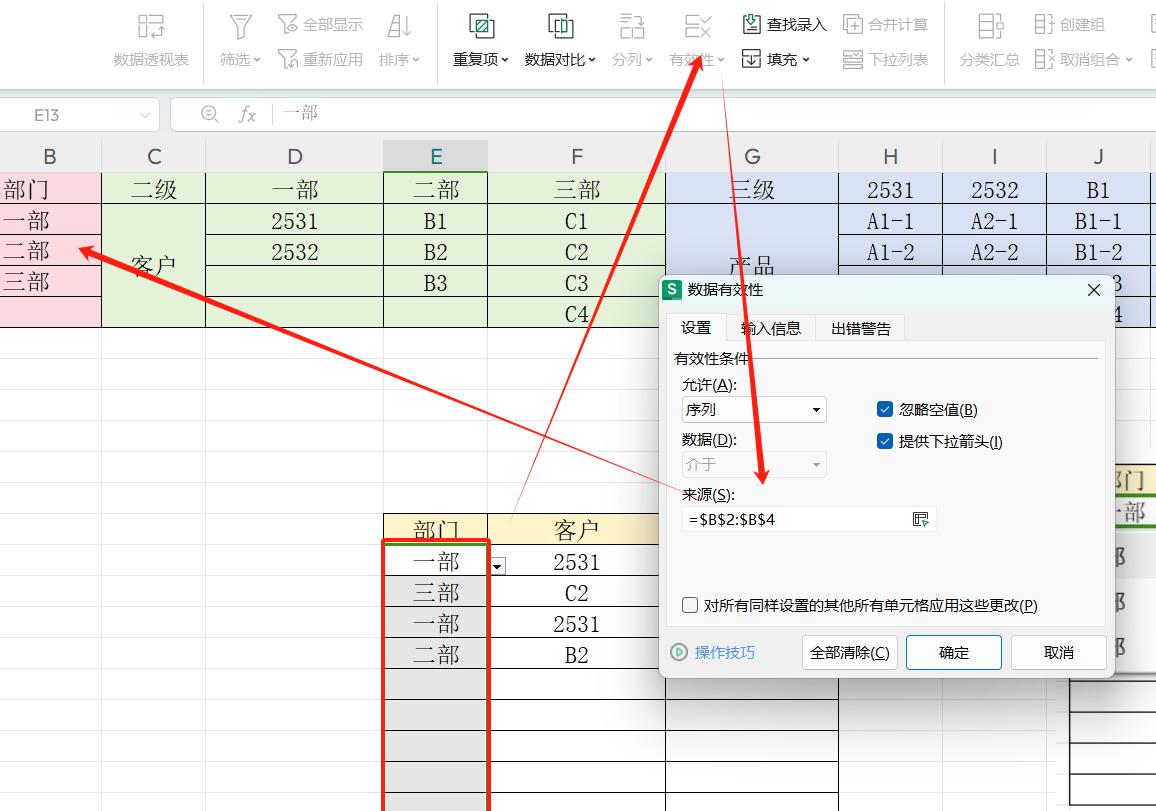1156x811 pixels.
Task: Select cell containing A2-1 in column I
Action: click(x=995, y=220)
